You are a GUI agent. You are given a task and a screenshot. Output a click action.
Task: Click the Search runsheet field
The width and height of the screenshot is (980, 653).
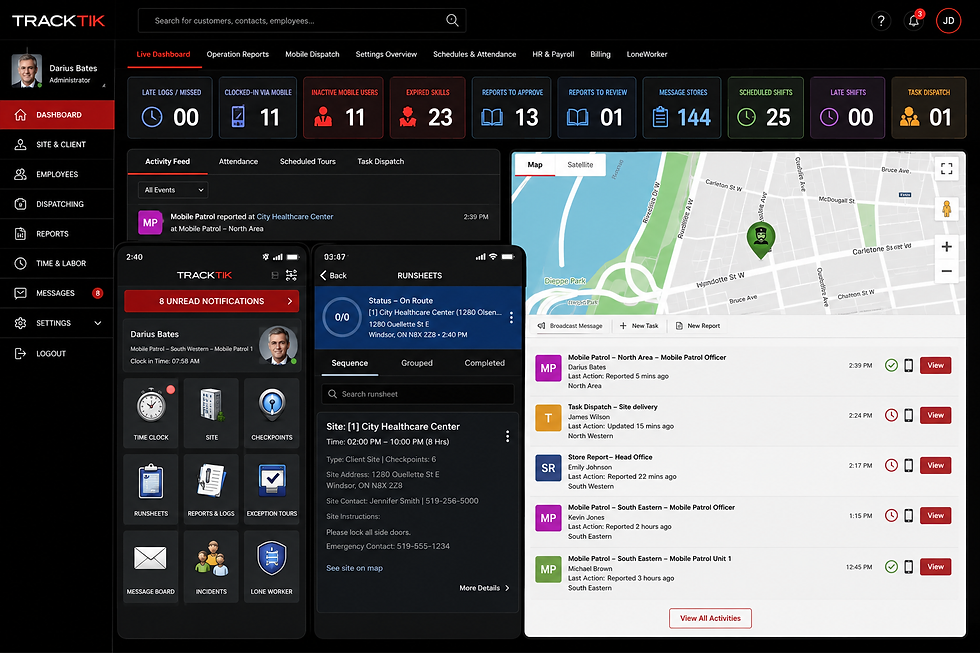pos(418,394)
